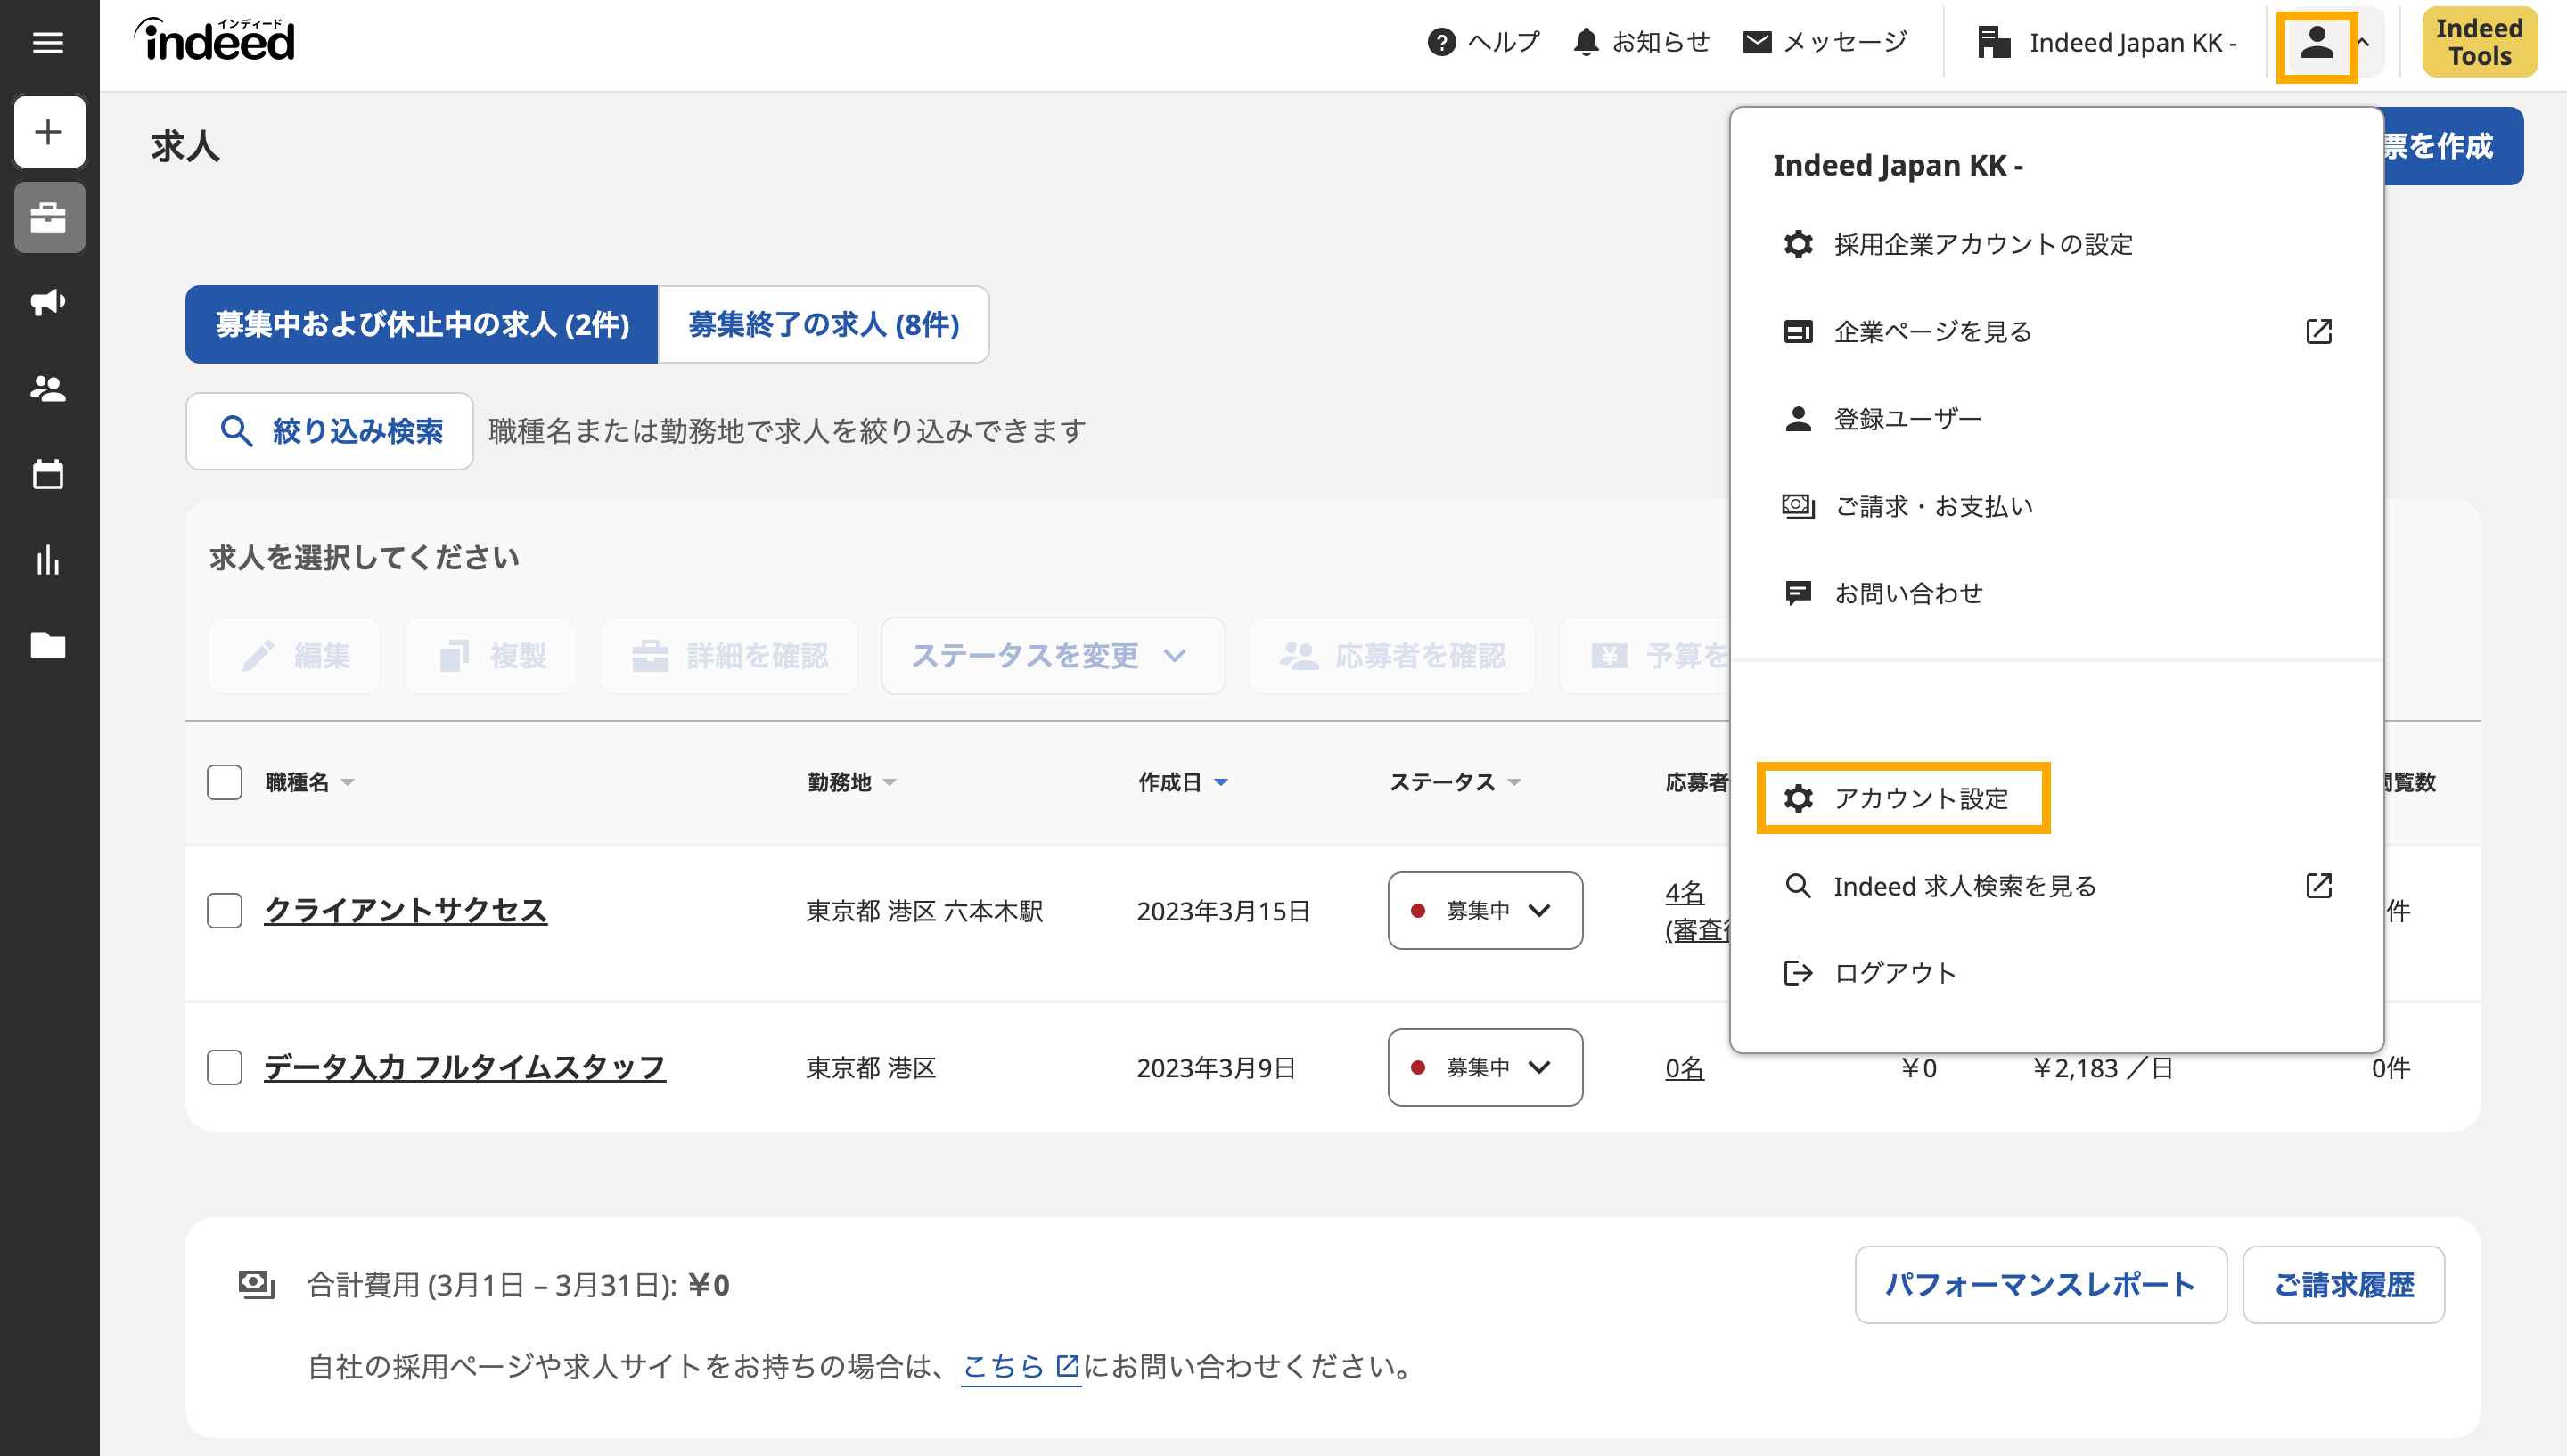This screenshot has height=1456, width=2567.
Task: Click the money icon beside 合計費用
Action: tap(256, 1284)
